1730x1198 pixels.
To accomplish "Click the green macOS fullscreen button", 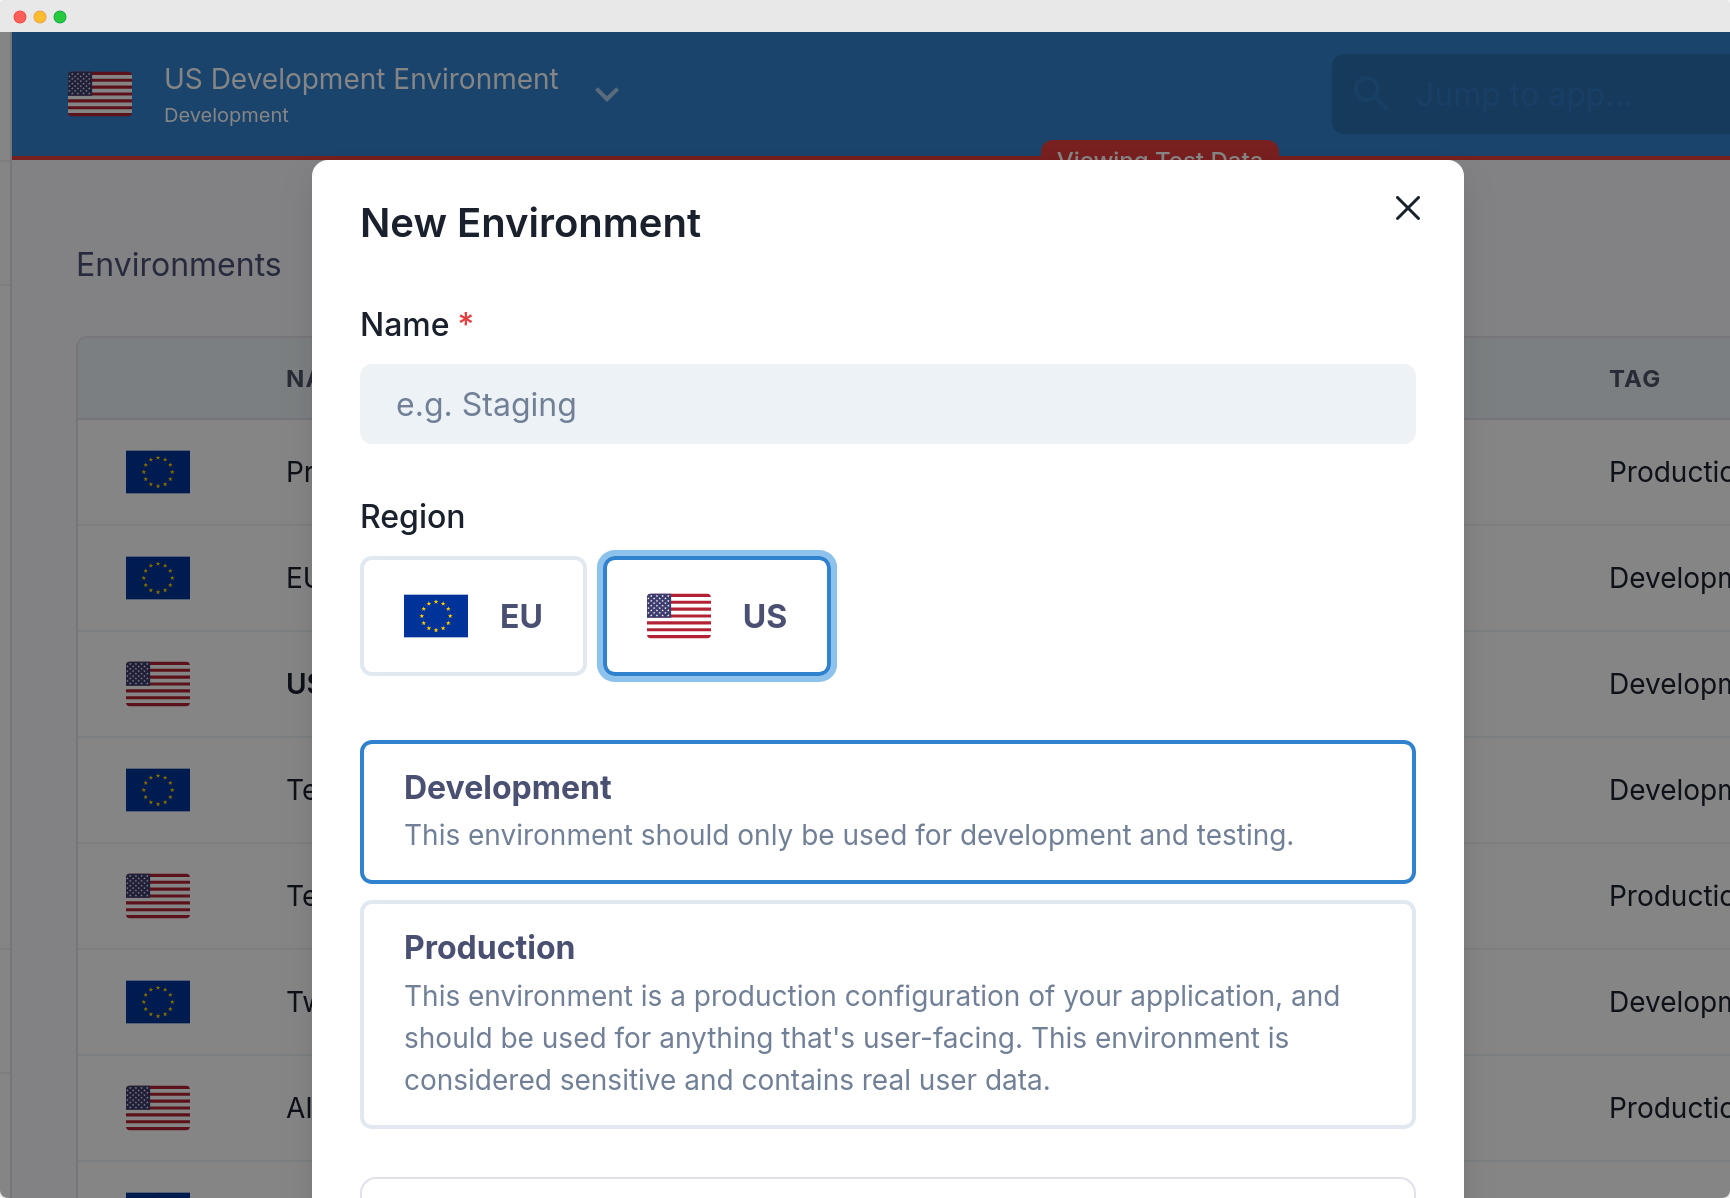I will (60, 17).
